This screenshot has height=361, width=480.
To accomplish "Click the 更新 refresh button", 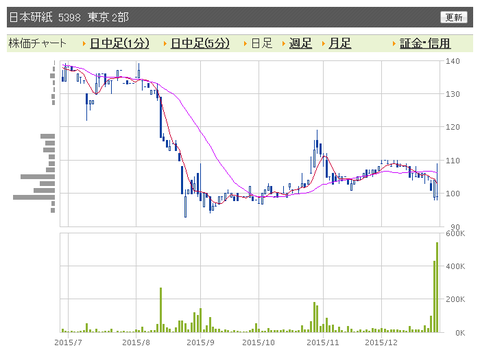I will tap(454, 17).
